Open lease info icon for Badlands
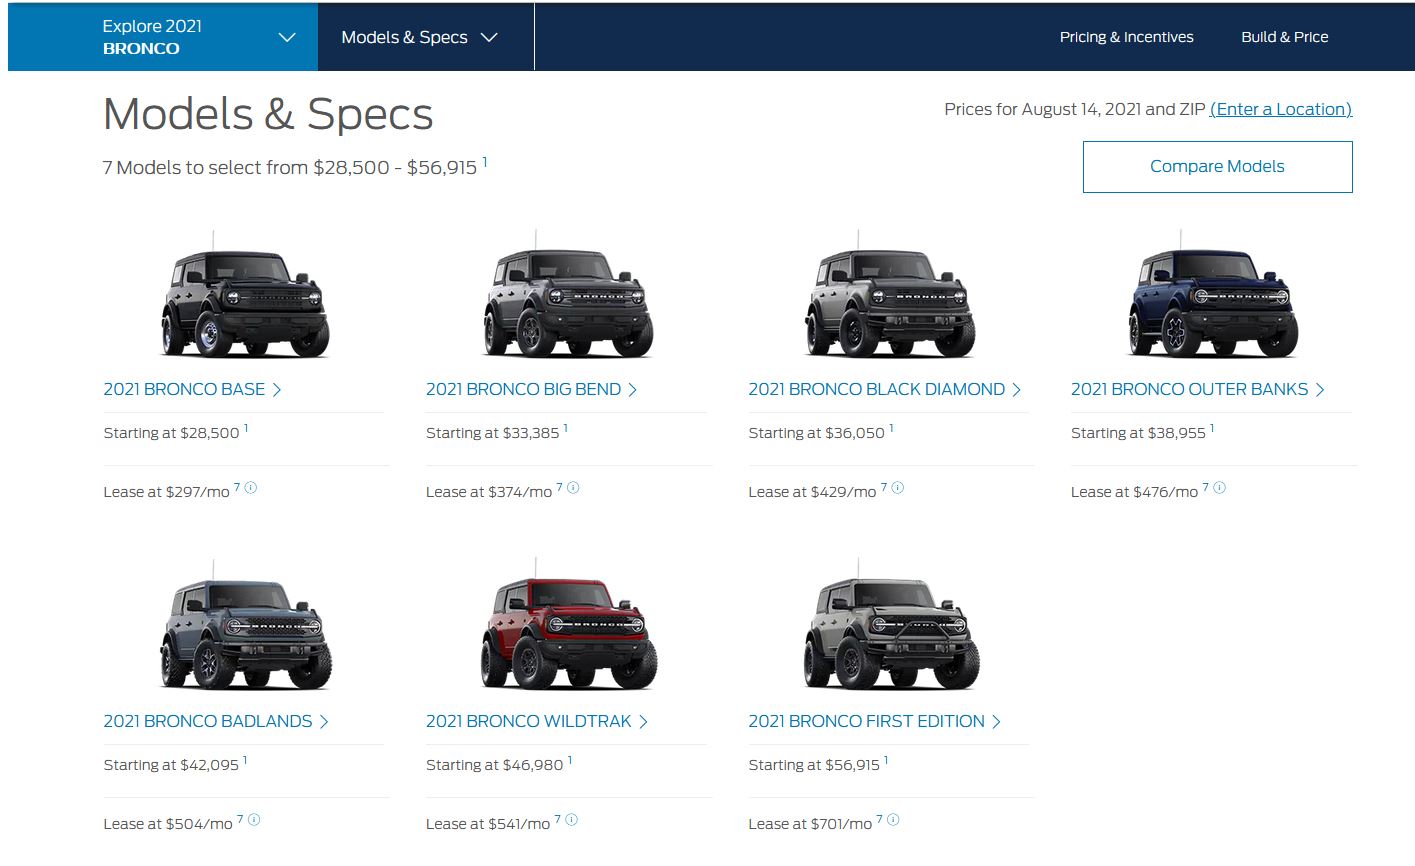The width and height of the screenshot is (1415, 866). point(254,820)
